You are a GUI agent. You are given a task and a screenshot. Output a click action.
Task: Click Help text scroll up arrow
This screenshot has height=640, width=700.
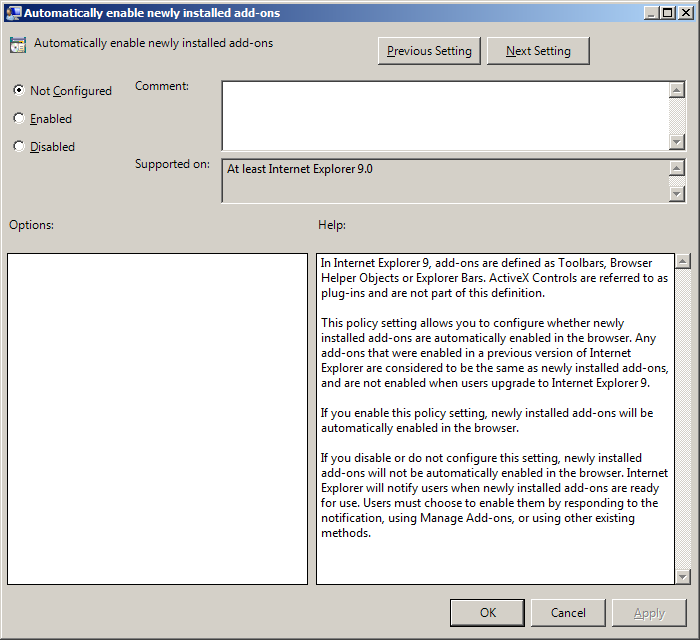683,262
